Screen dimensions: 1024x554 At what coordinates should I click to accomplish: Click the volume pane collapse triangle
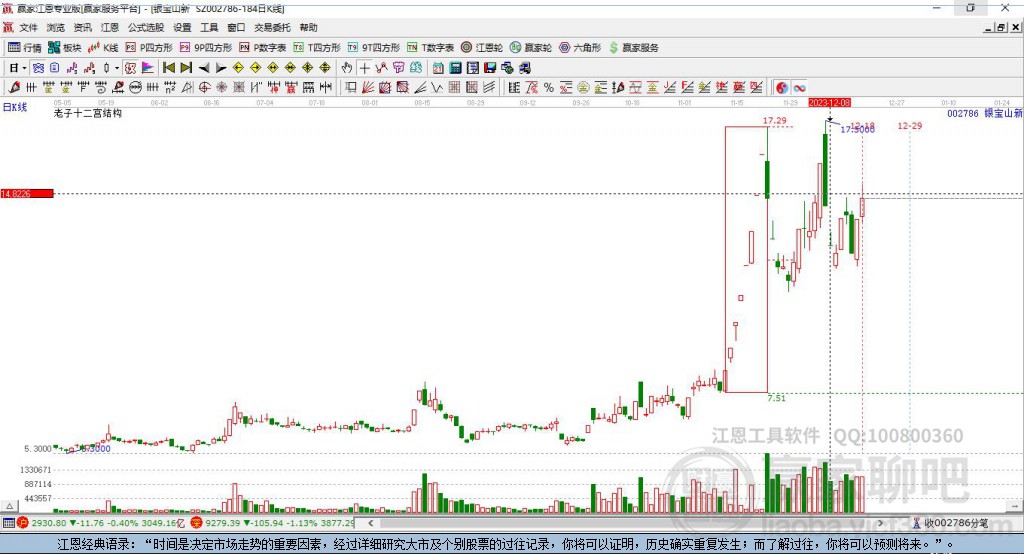(x=9, y=506)
